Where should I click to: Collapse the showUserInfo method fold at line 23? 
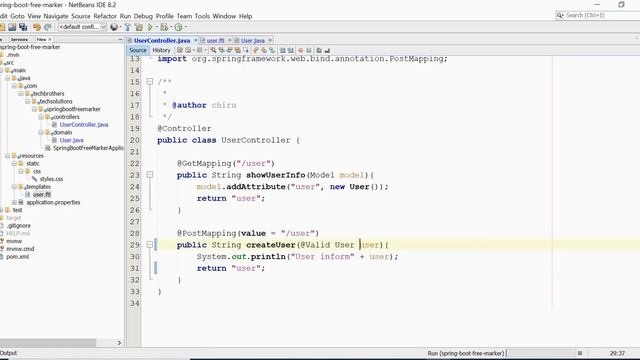150,175
